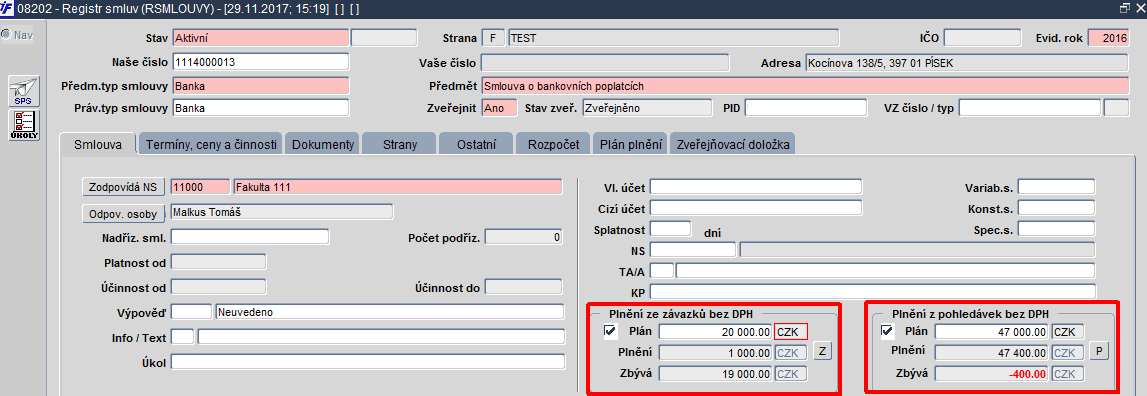This screenshot has height=396, width=1147.
Task: Restore the form window in the title bar
Action: [x=1125, y=8]
